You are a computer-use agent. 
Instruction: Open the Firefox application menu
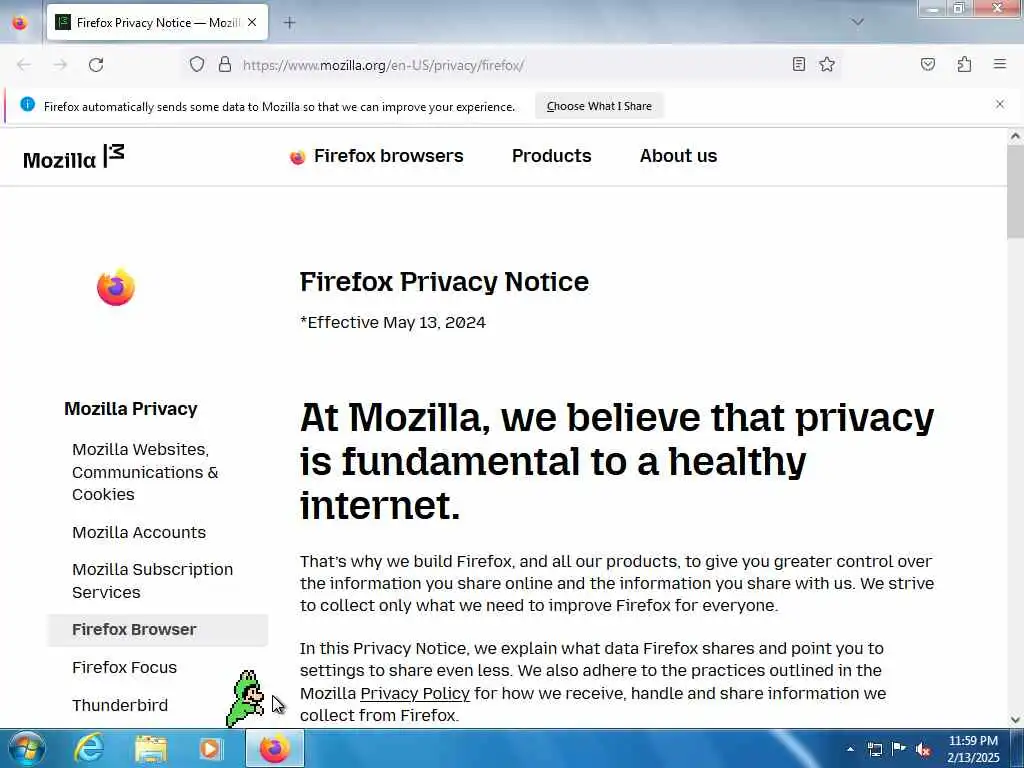coord(999,64)
